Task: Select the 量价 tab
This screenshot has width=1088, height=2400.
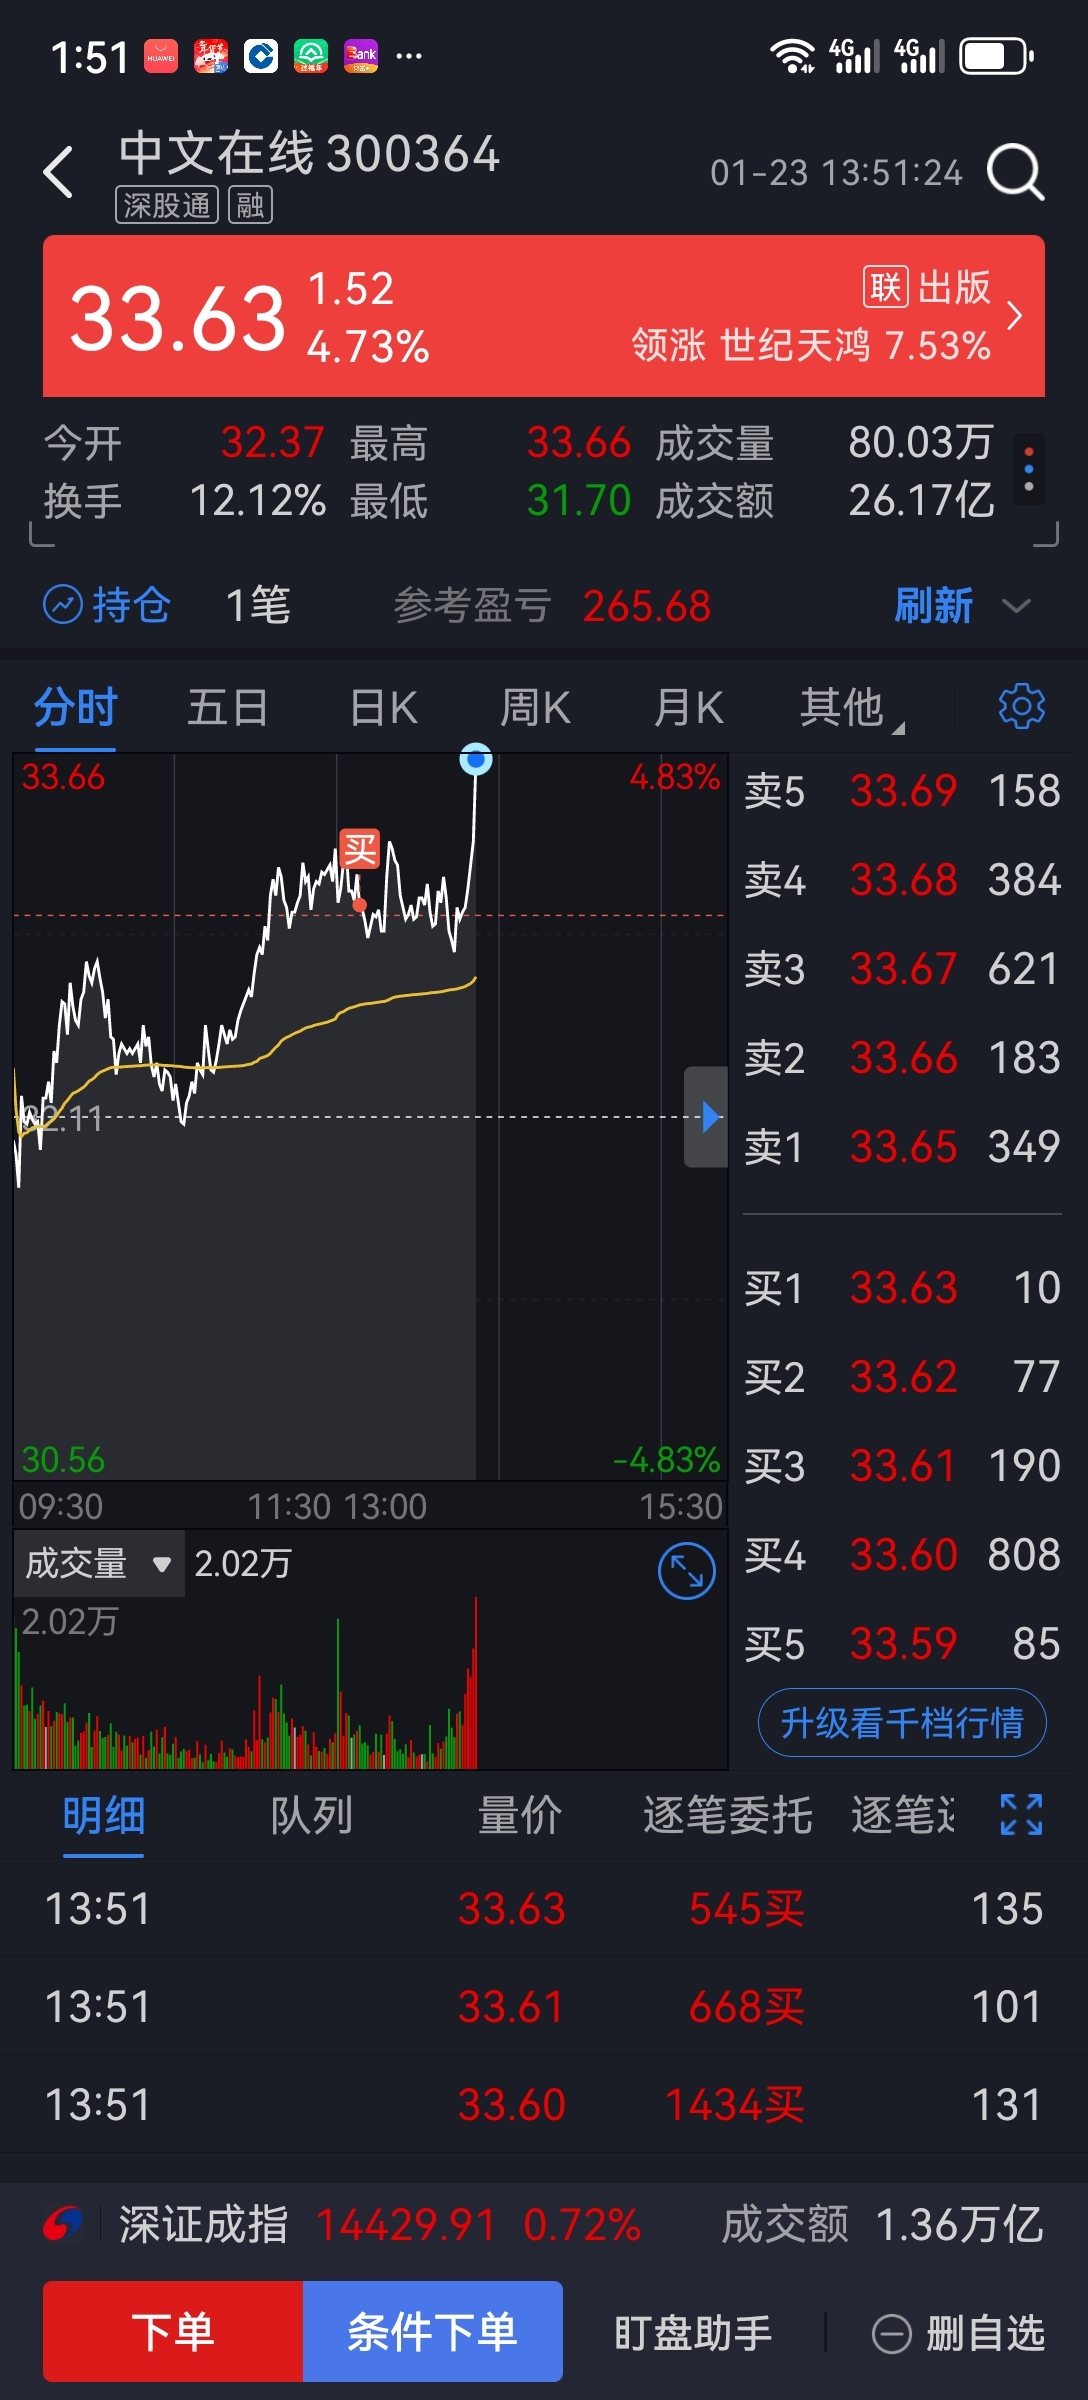Action: (519, 1815)
